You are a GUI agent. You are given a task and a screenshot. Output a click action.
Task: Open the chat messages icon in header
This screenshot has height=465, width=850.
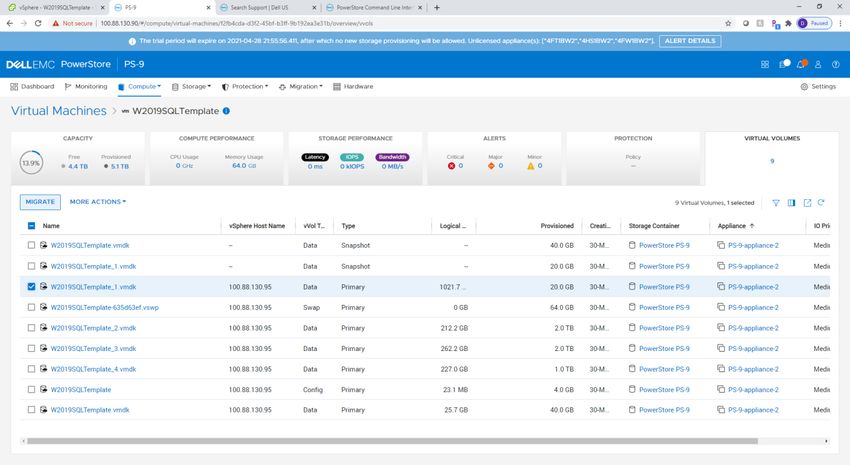784,64
